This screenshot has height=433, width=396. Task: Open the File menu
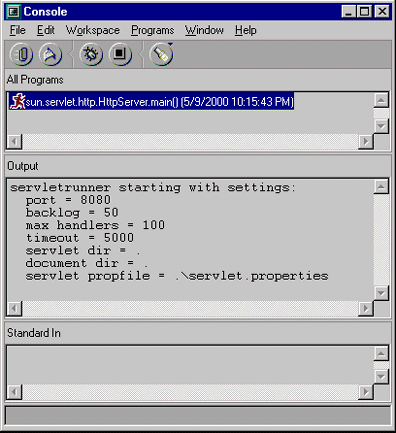tap(17, 30)
